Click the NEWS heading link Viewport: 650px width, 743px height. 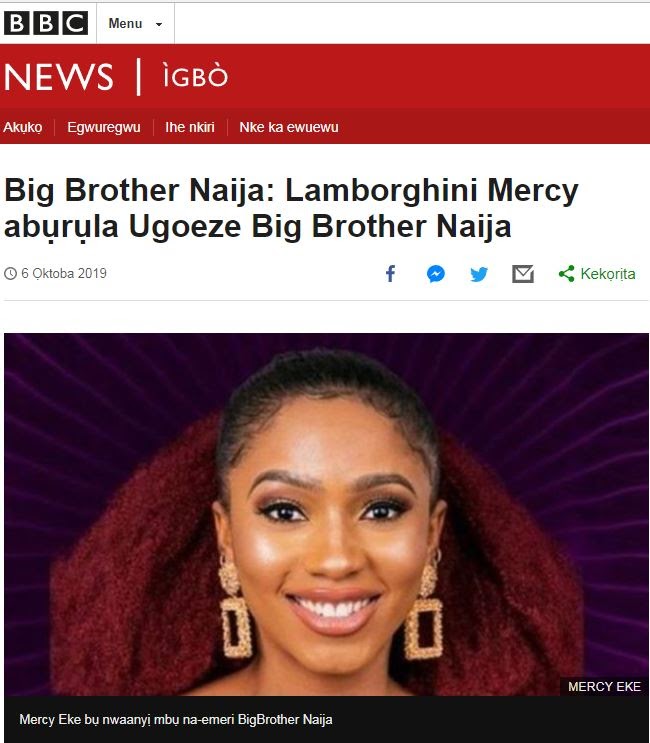click(59, 77)
